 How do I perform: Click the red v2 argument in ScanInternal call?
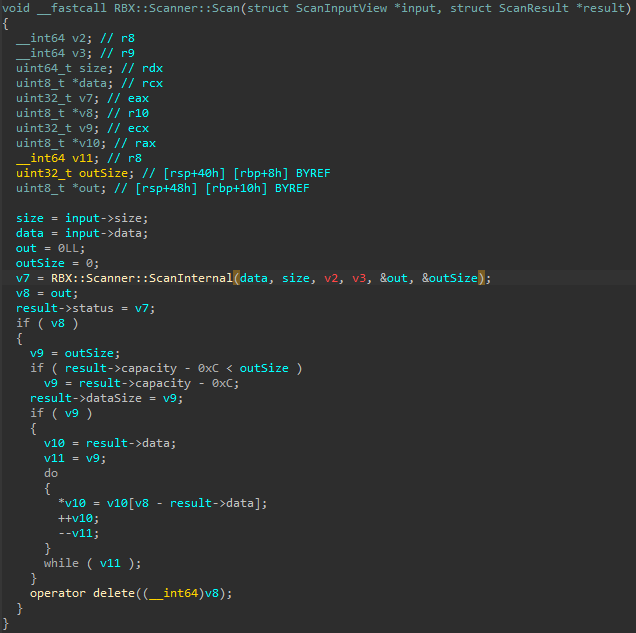(331, 278)
